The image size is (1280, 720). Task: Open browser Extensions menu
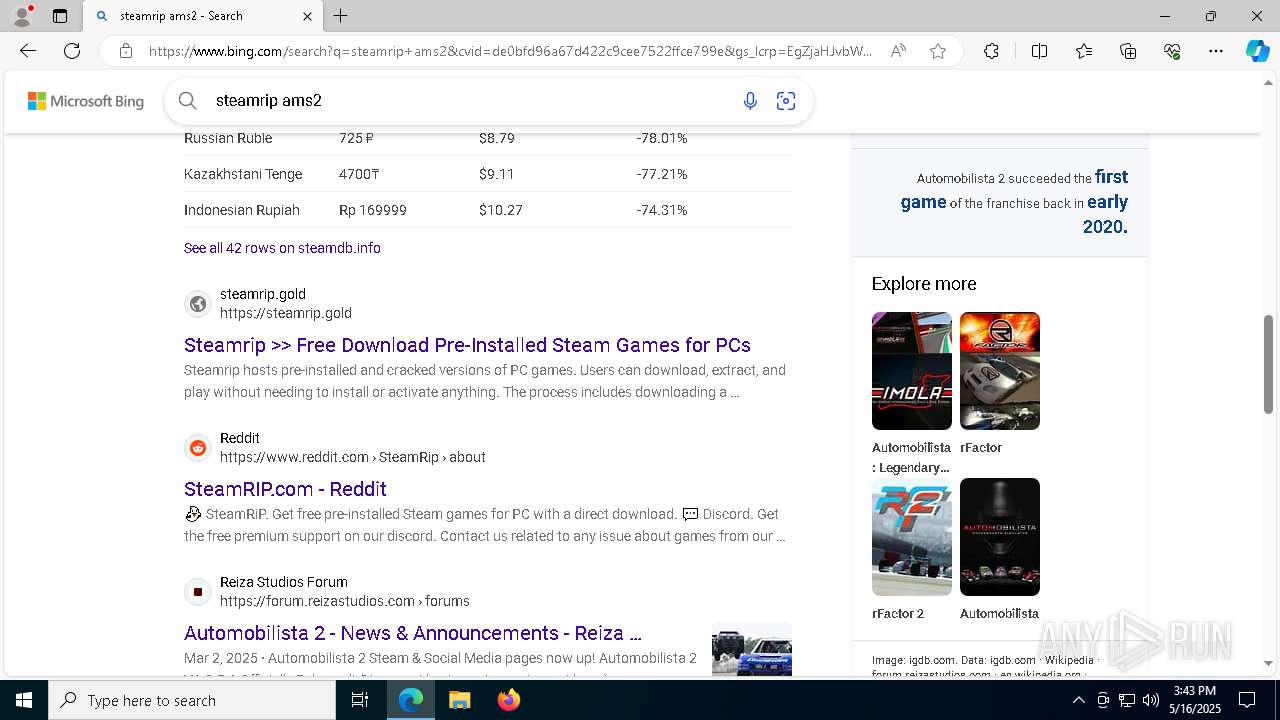coord(991,51)
